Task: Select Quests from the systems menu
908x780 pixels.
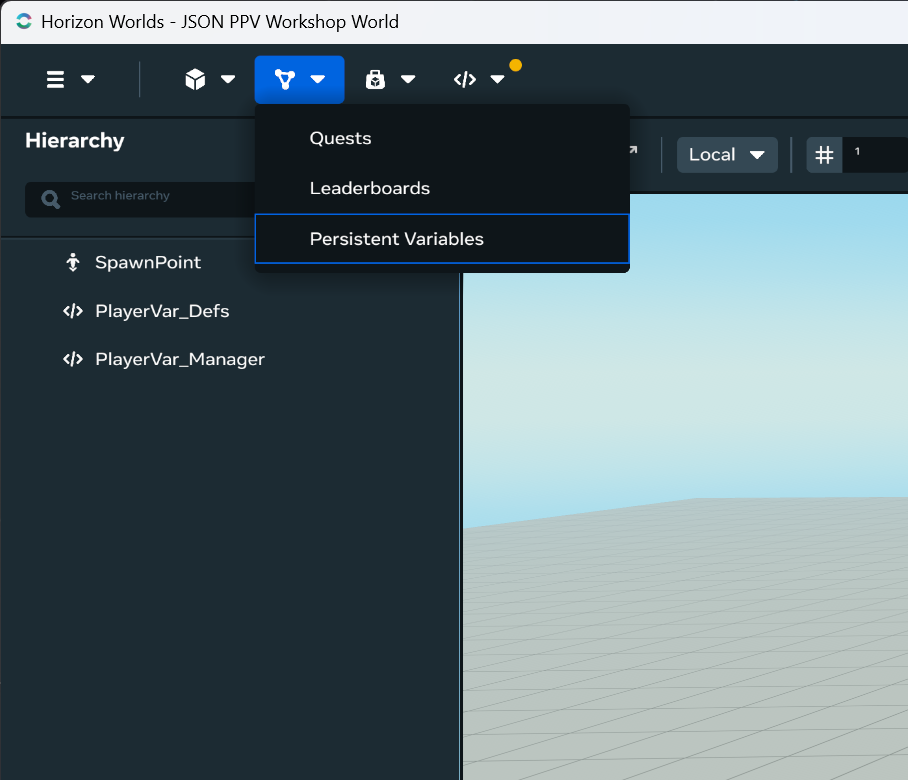Action: (x=442, y=138)
